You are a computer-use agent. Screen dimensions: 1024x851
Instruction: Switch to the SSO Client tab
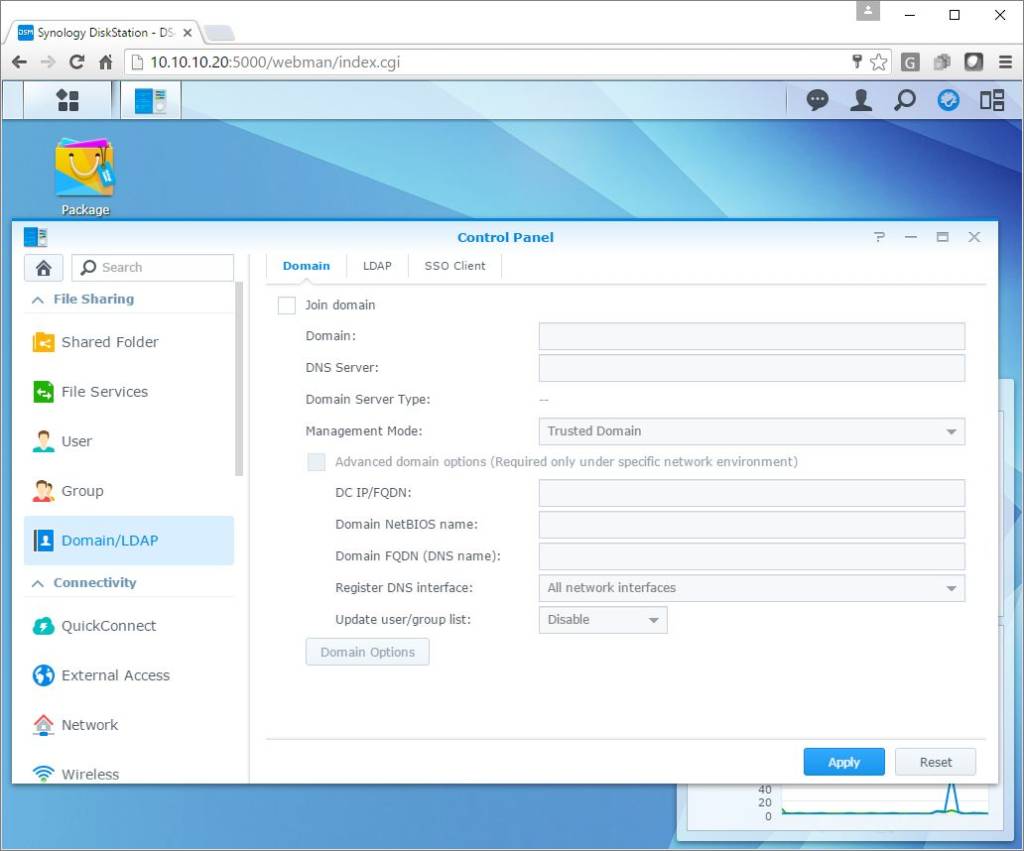pos(455,266)
